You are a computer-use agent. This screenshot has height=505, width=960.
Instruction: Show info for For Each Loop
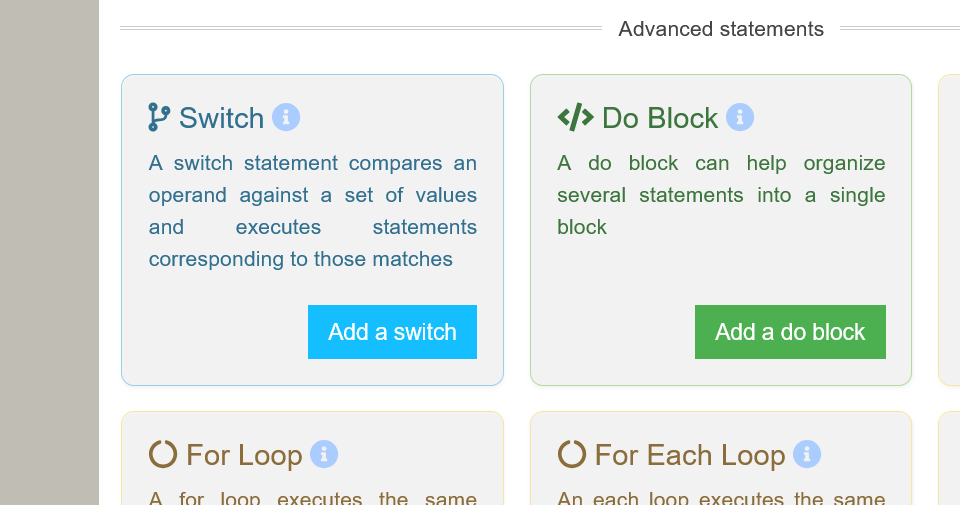pyautogui.click(x=807, y=455)
